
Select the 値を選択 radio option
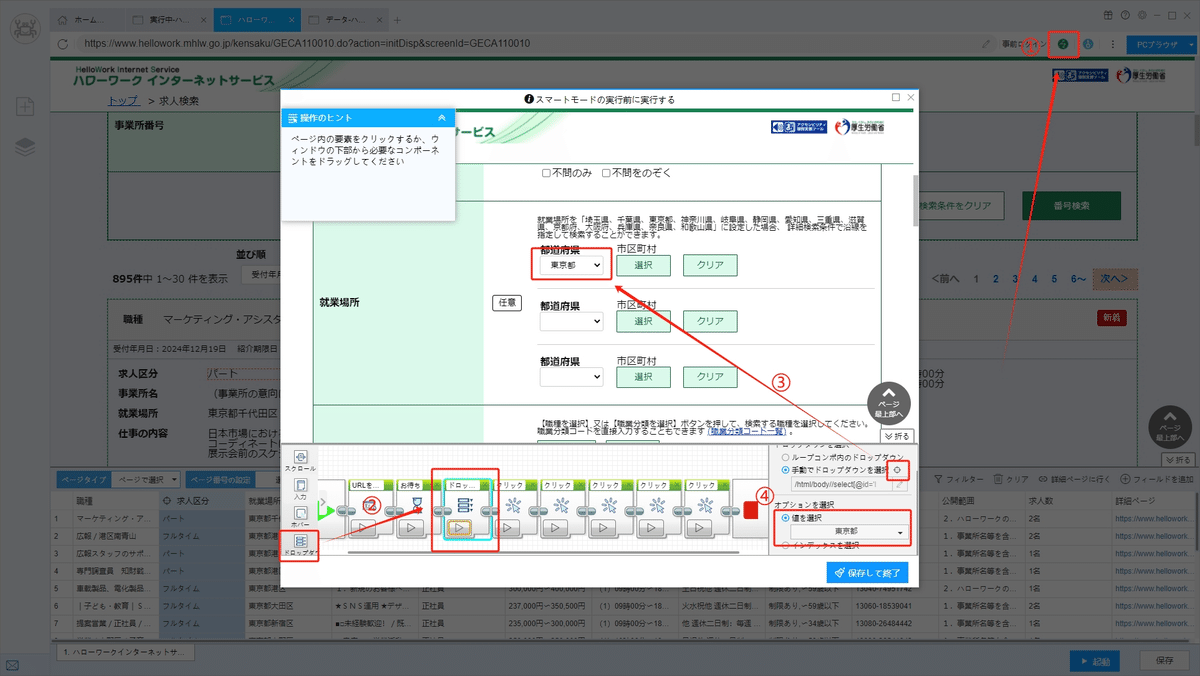point(783,517)
